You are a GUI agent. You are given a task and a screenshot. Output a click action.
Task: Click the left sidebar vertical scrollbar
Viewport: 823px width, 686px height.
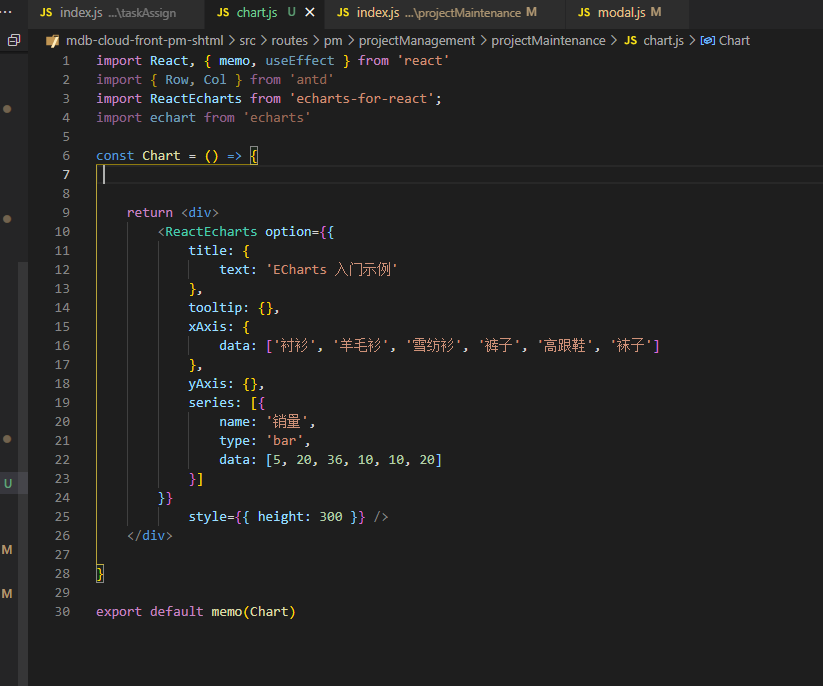23,472
